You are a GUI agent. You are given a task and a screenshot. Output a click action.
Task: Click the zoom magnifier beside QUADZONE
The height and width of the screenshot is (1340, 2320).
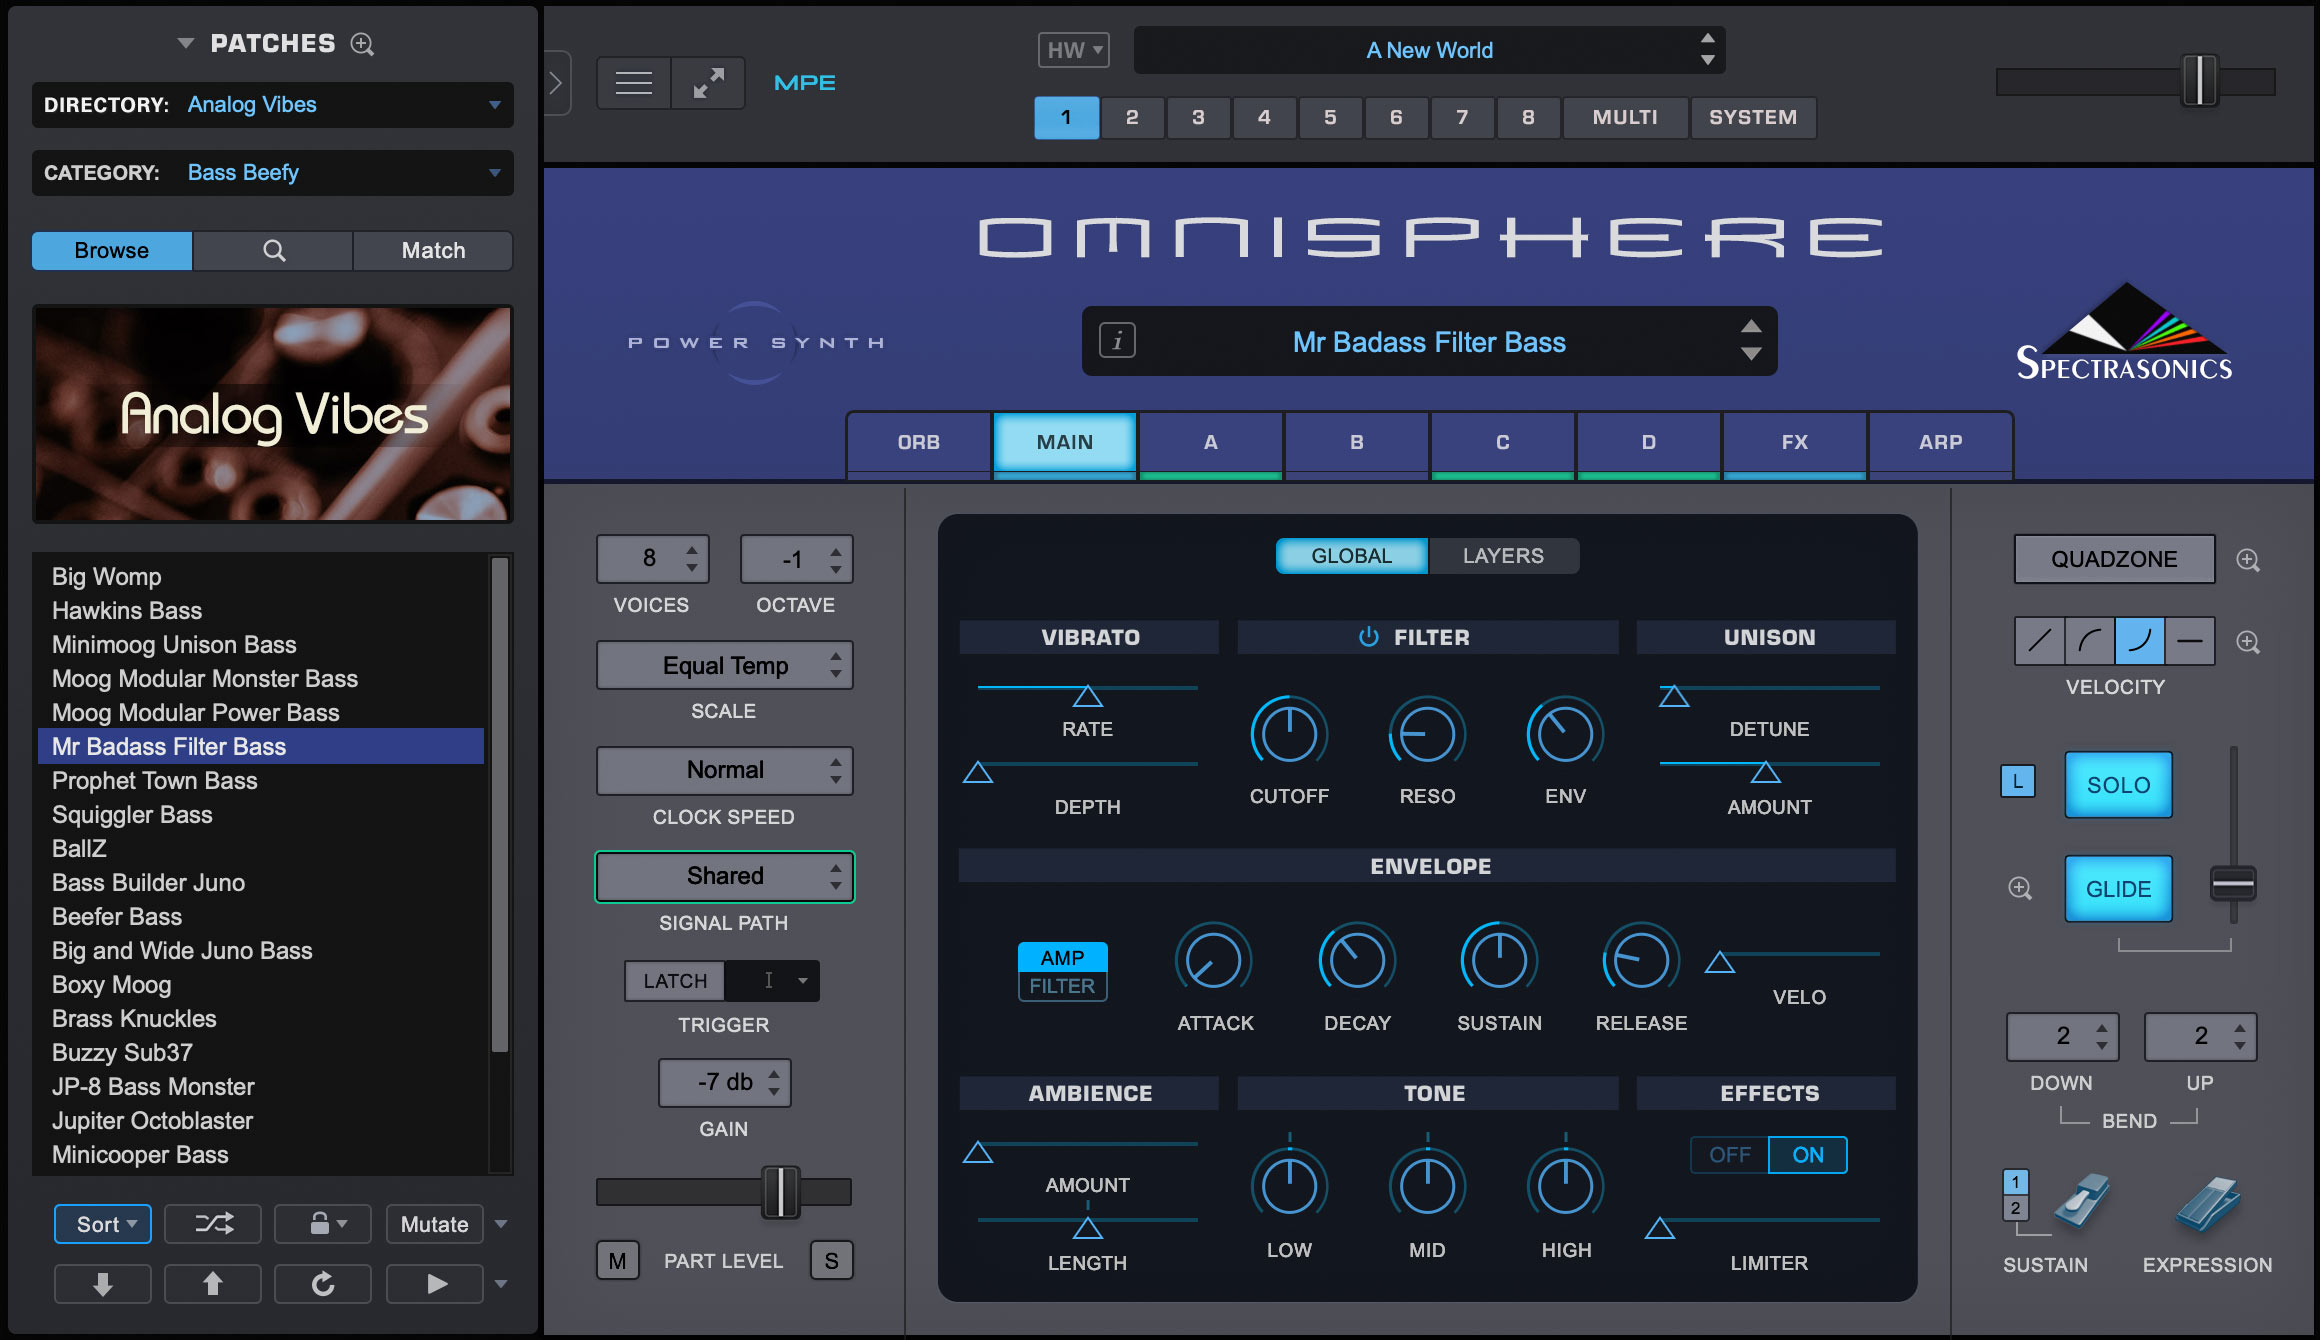2248,560
